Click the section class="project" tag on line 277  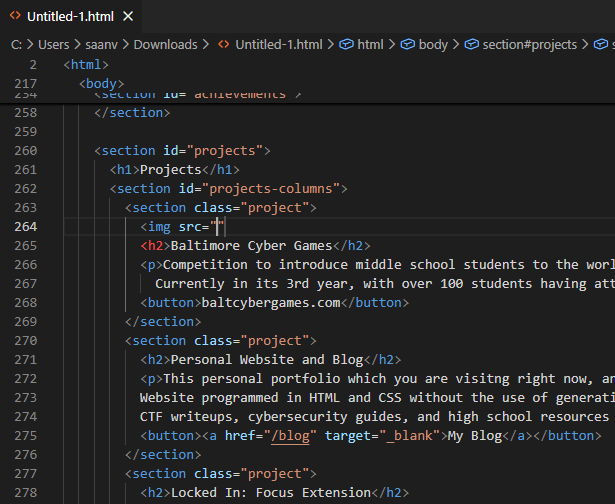pos(221,474)
